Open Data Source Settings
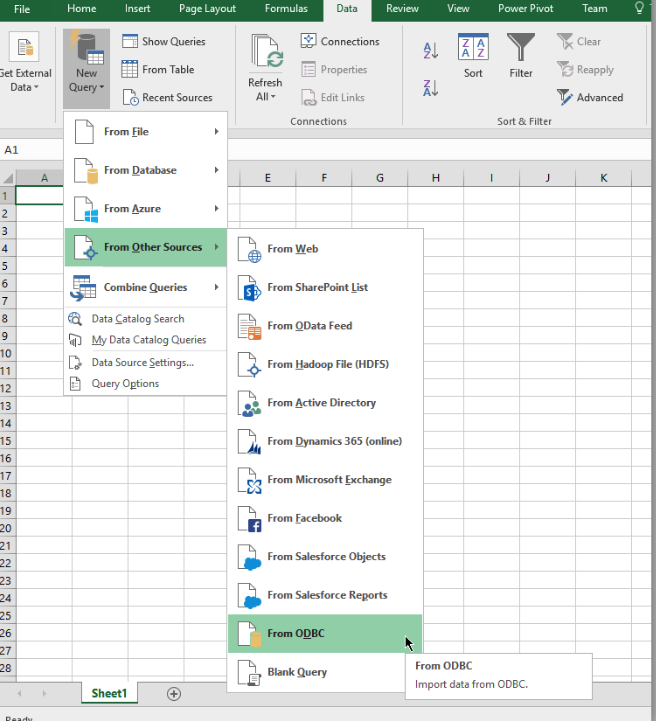 point(145,362)
